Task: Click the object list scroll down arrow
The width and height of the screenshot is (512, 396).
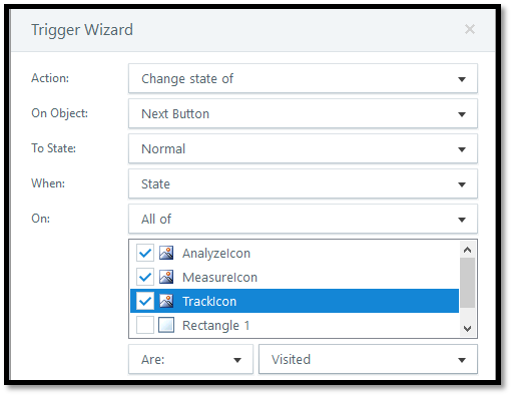Action: click(x=467, y=329)
